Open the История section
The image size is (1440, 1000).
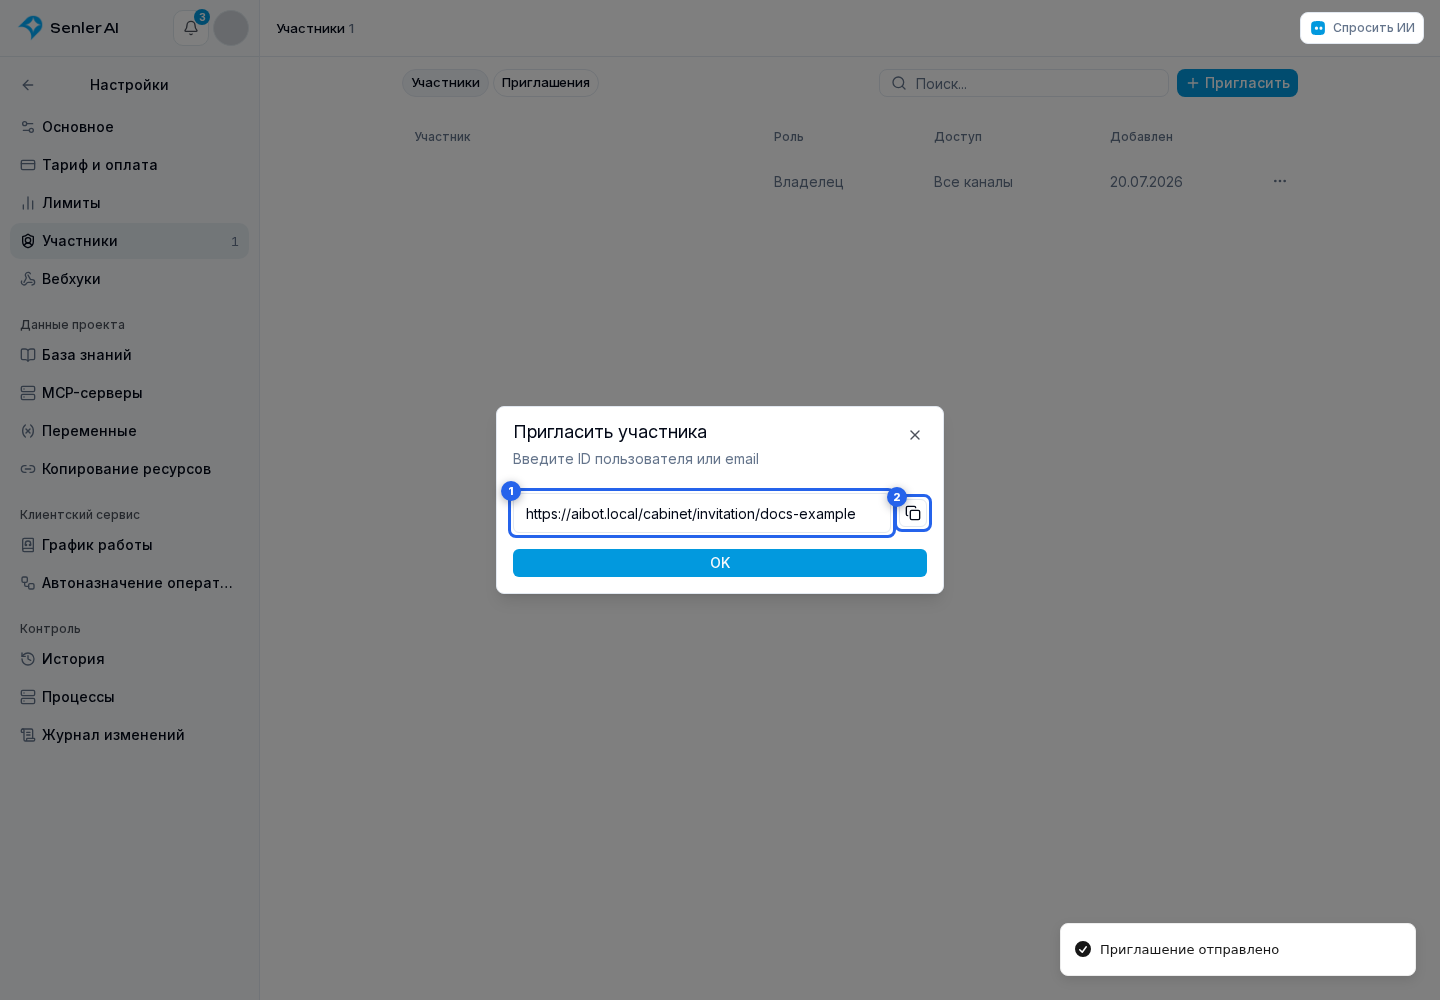(129, 659)
